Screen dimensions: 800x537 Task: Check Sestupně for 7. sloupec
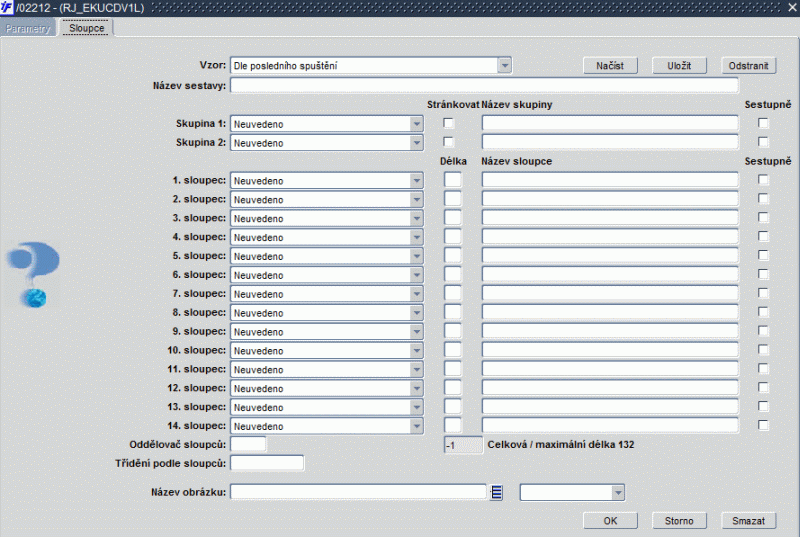tap(763, 293)
